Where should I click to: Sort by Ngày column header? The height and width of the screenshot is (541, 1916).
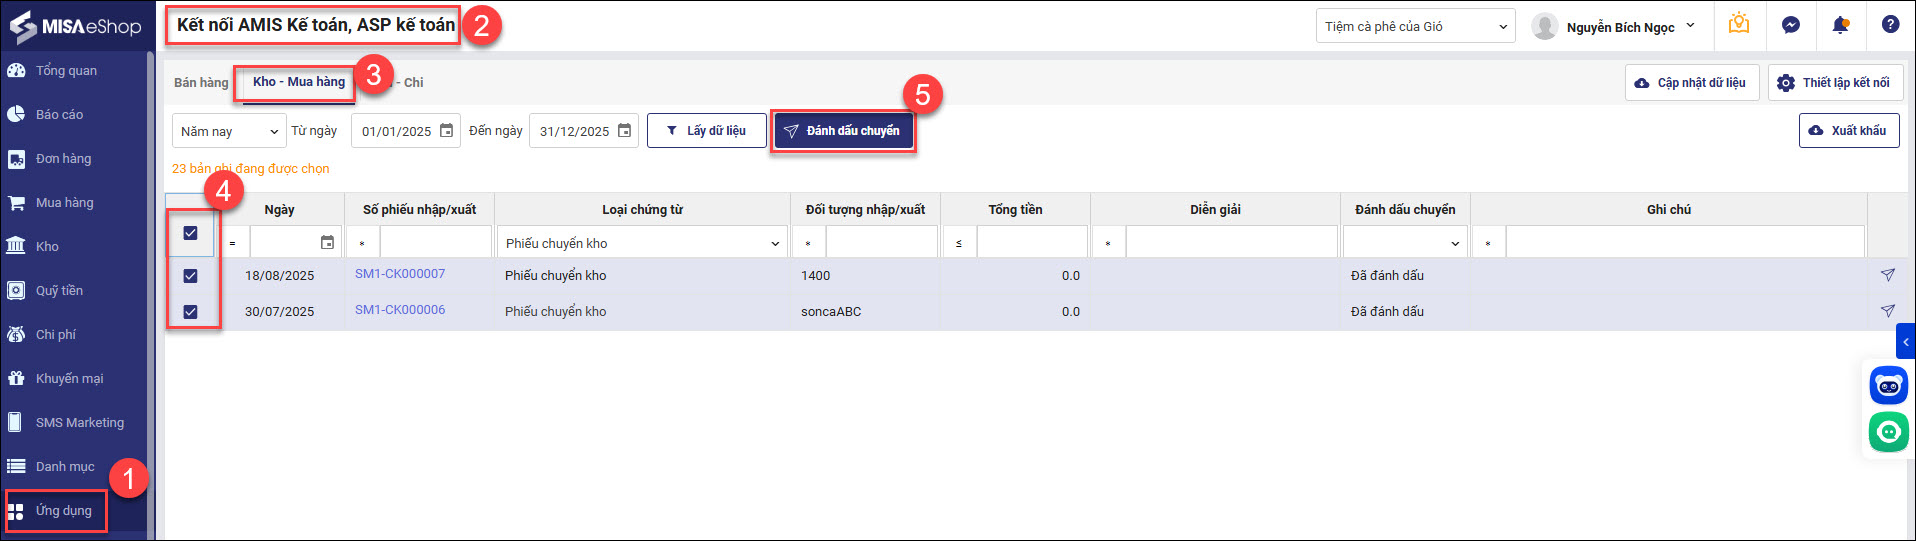click(x=279, y=209)
